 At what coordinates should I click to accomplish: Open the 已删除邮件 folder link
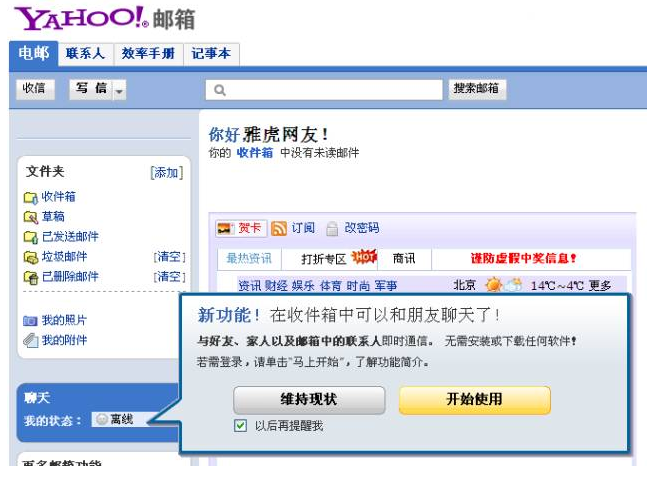pos(70,277)
